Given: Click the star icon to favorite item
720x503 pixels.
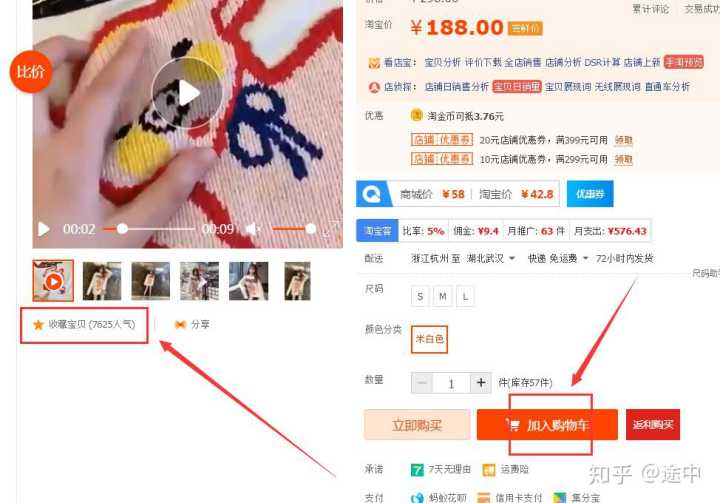Looking at the screenshot, I should pyautogui.click(x=38, y=325).
